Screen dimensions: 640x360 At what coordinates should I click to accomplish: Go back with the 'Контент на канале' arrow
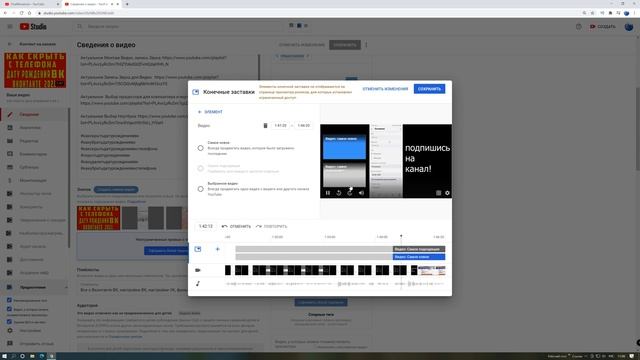click(10, 44)
